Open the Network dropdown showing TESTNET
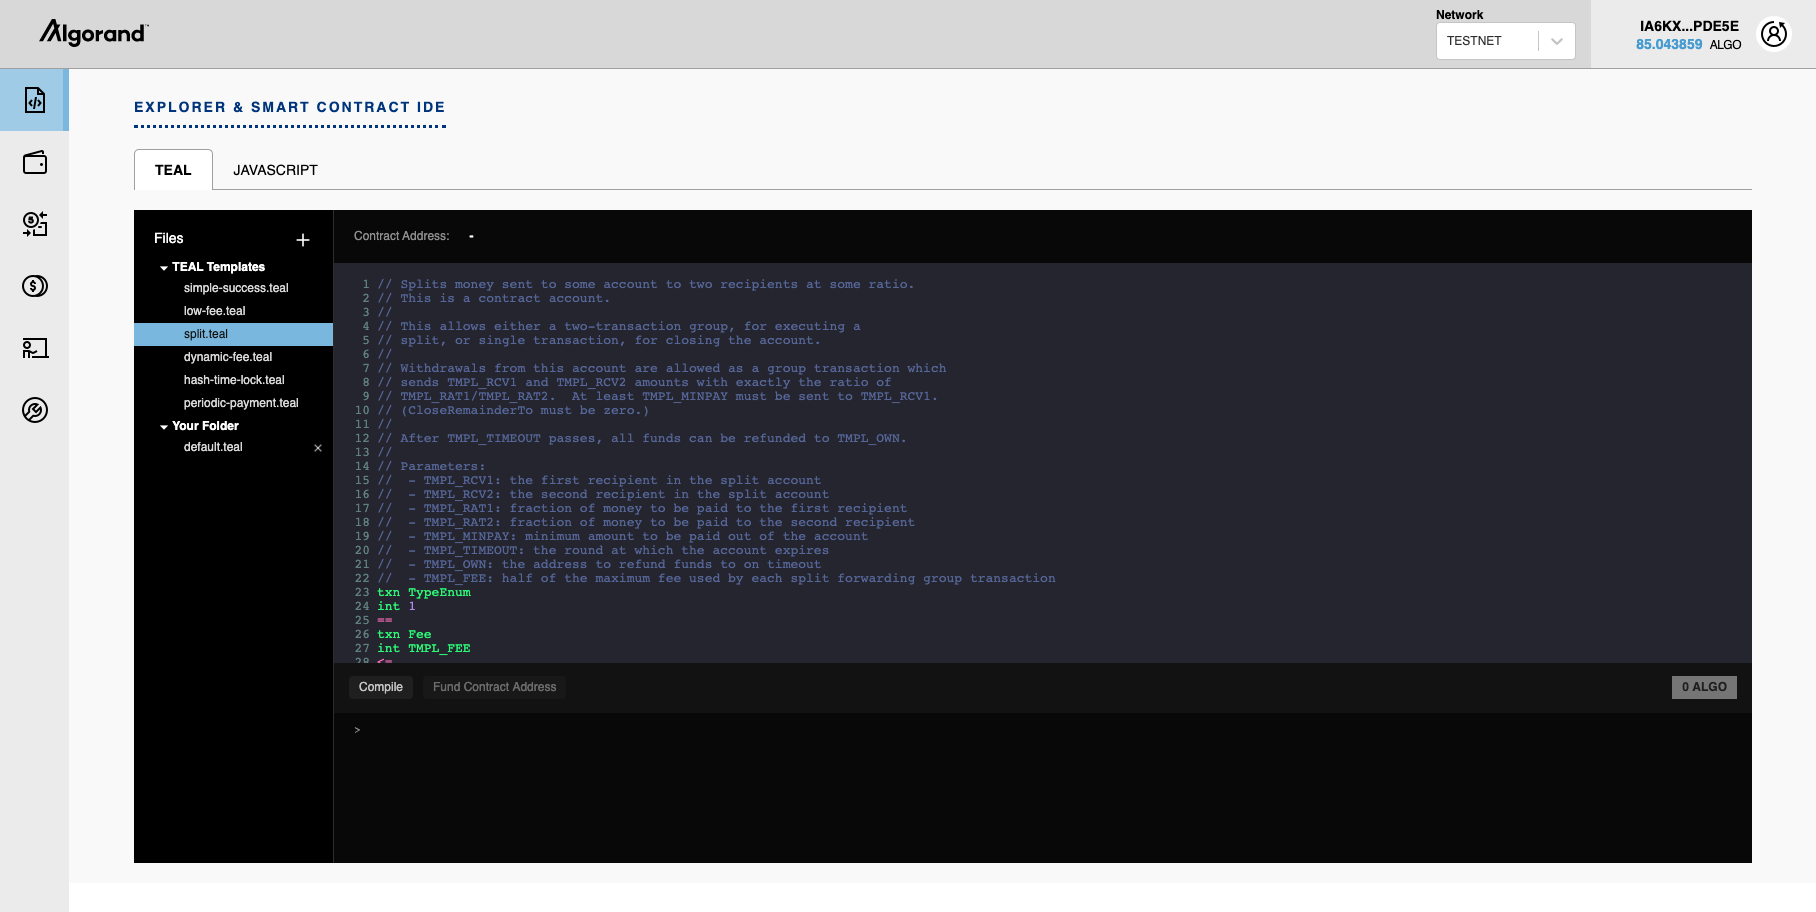The image size is (1816, 912). coord(1555,41)
